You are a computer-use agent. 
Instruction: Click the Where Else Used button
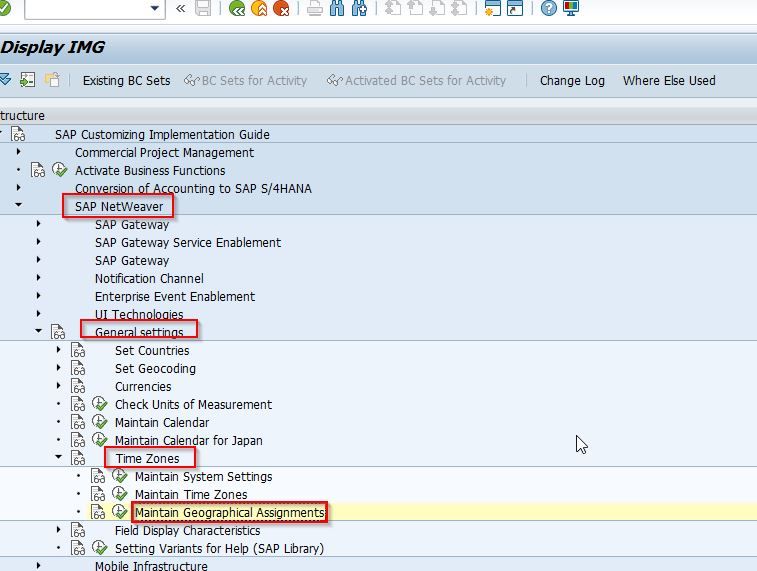coord(669,81)
